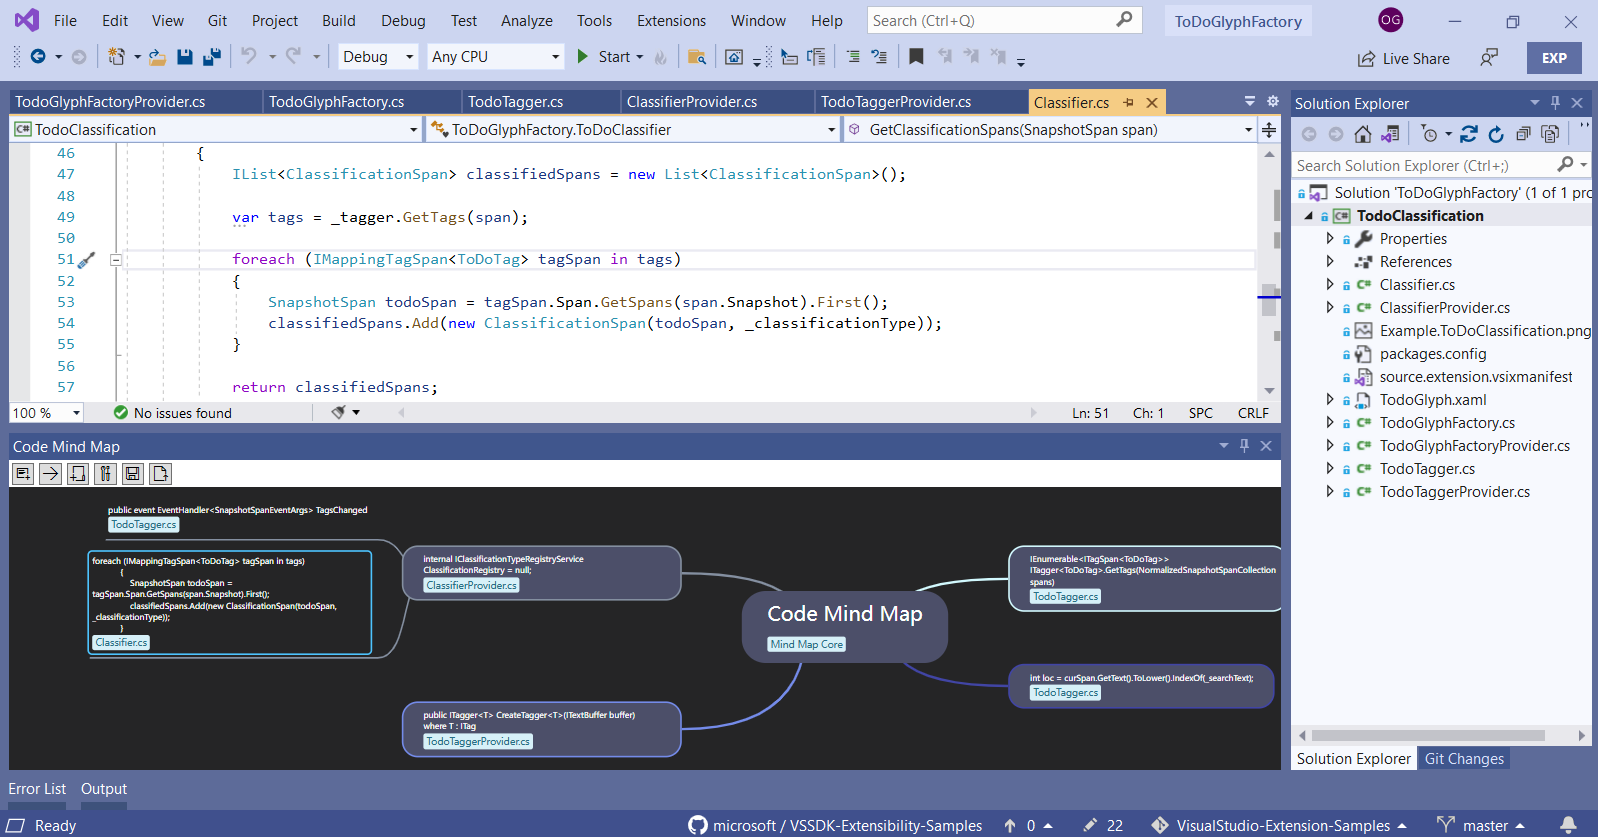This screenshot has height=837, width=1598.
Task: Click the save icon in Code Mind Map
Action: tap(133, 474)
